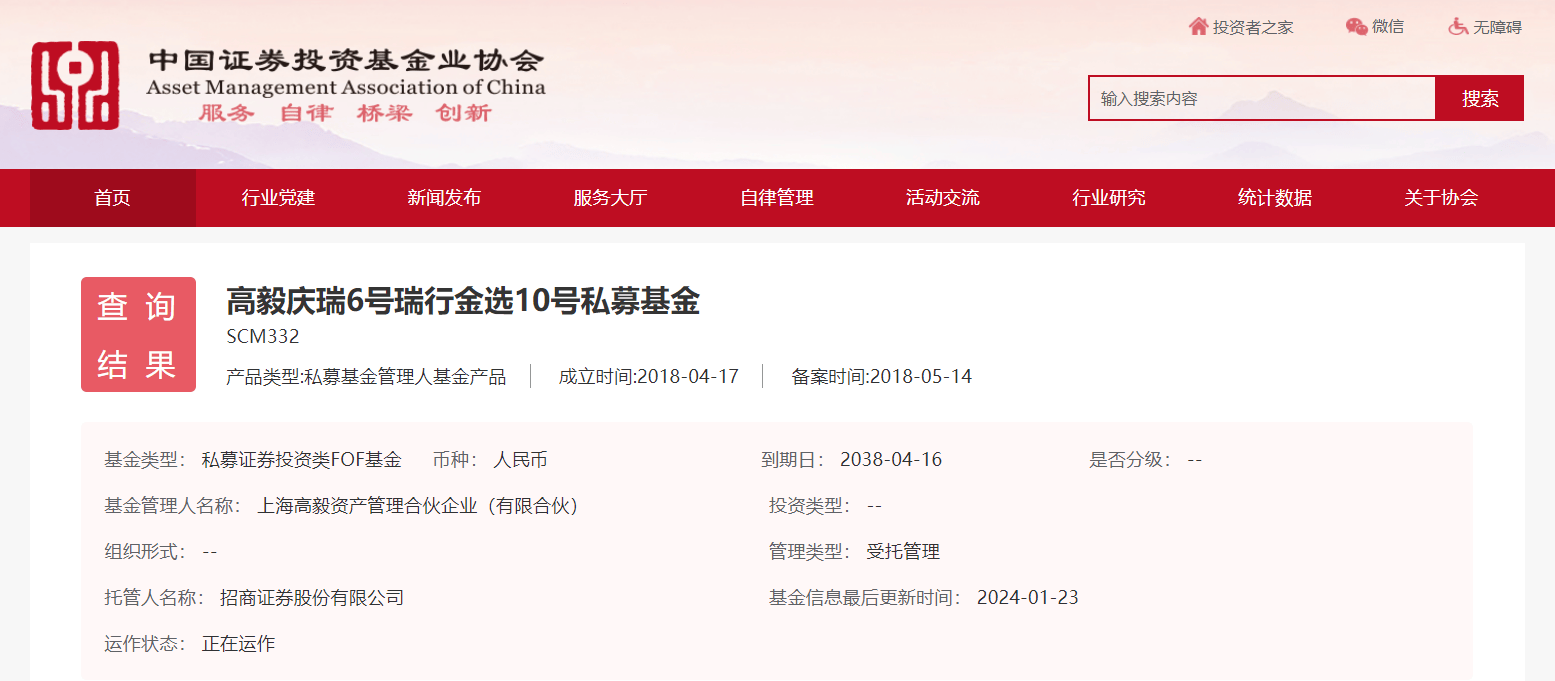Open the 自律管理 menu
1555x681 pixels.
pyautogui.click(x=775, y=198)
